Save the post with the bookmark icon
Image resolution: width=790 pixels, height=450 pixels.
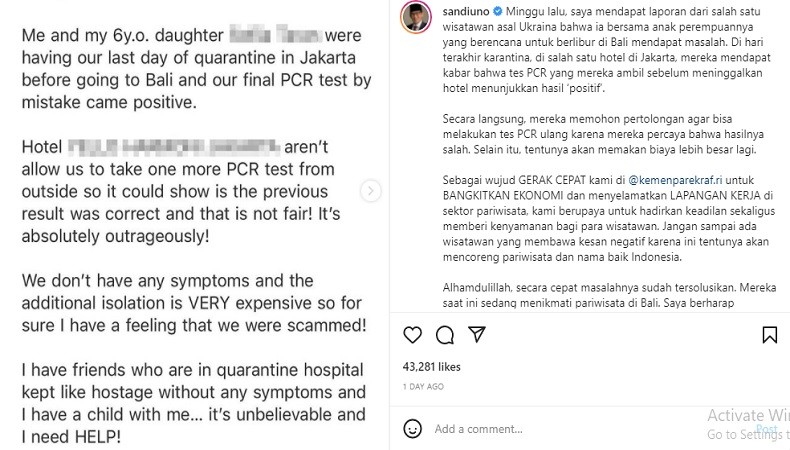tap(769, 335)
